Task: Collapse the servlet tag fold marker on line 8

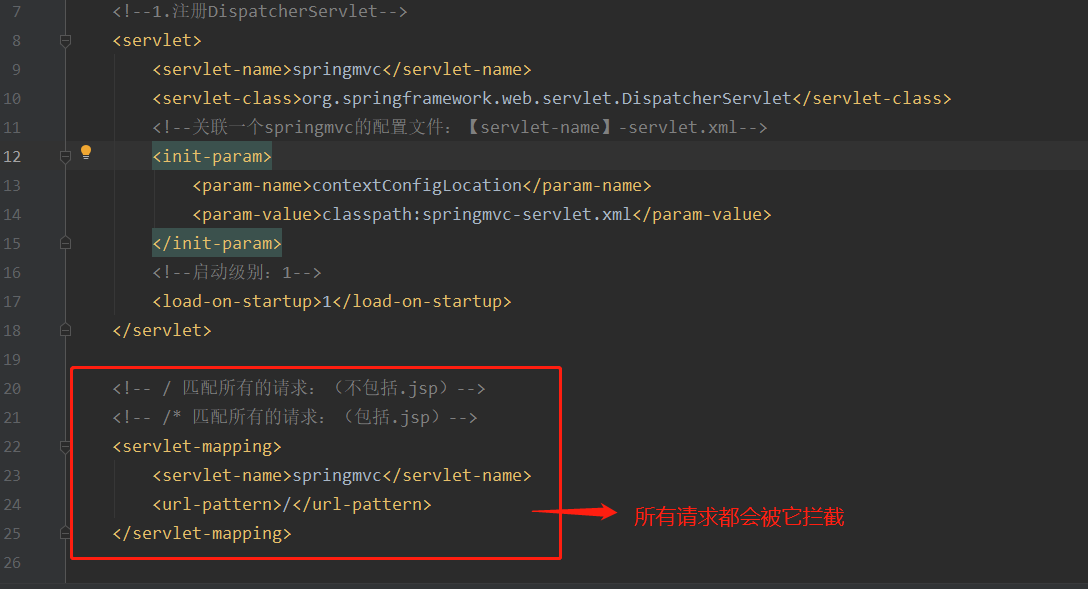Action: coord(65,41)
